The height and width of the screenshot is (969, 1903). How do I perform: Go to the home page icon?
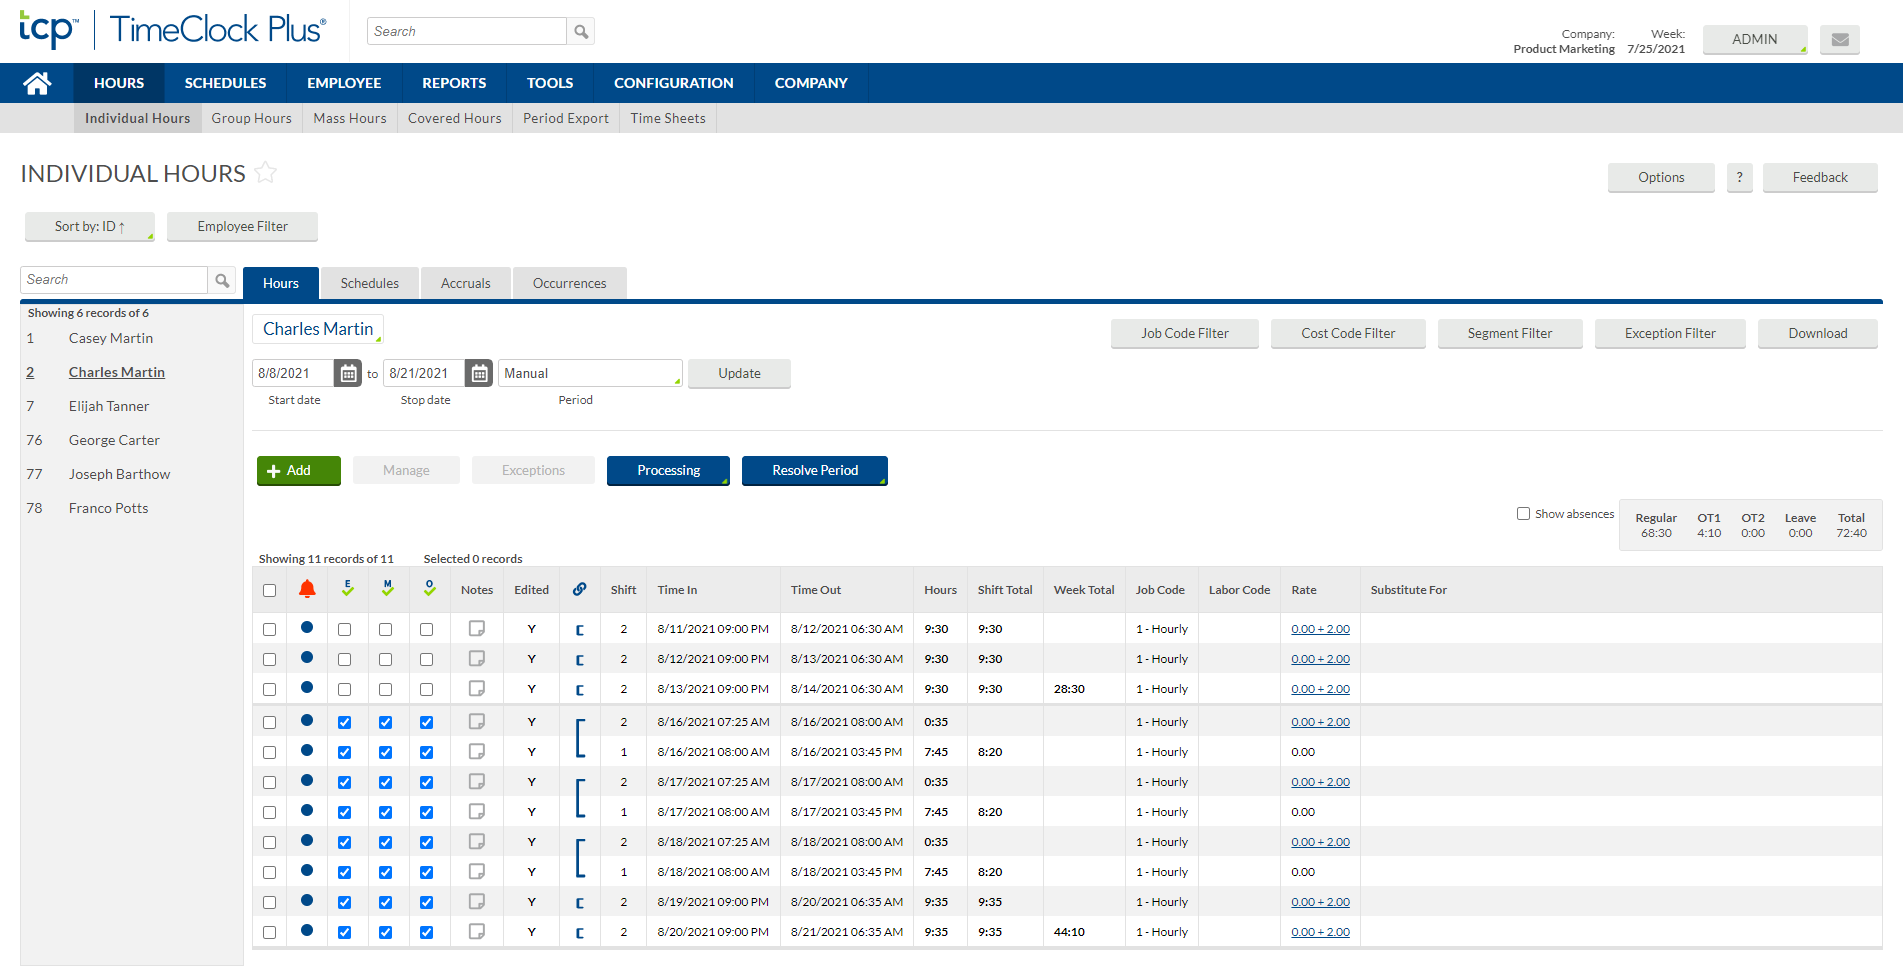coord(37,83)
